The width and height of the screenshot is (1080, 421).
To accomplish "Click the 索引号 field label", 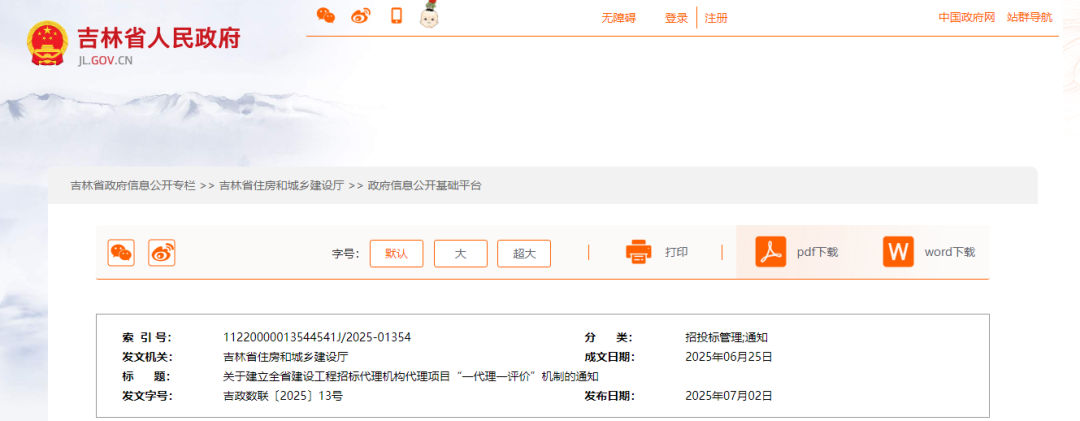I will (147, 337).
